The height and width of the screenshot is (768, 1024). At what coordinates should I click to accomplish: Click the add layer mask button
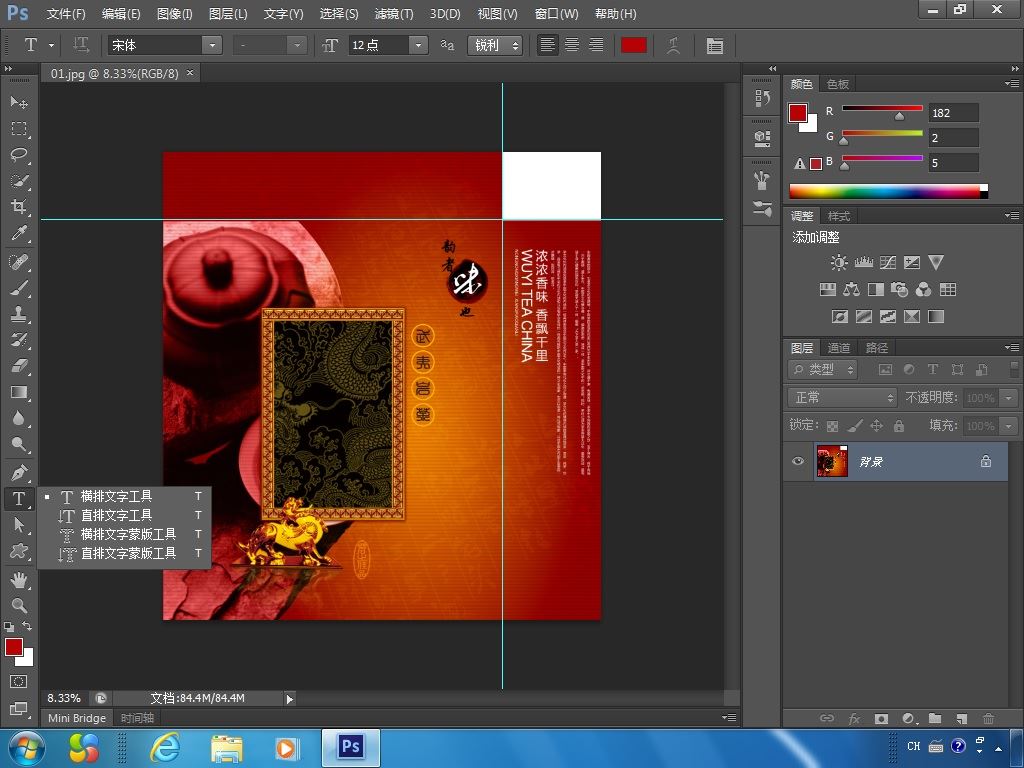[881, 718]
